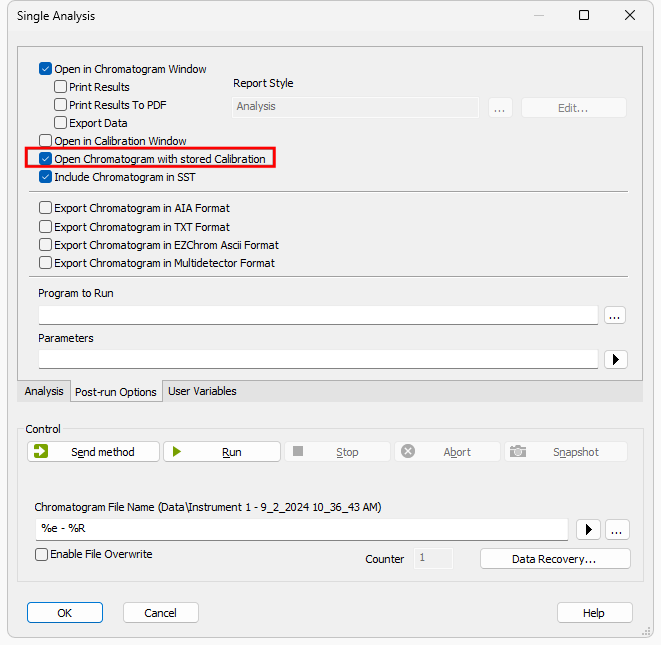
Task: Toggle Include Chromatogram in SST
Action: coord(46,177)
